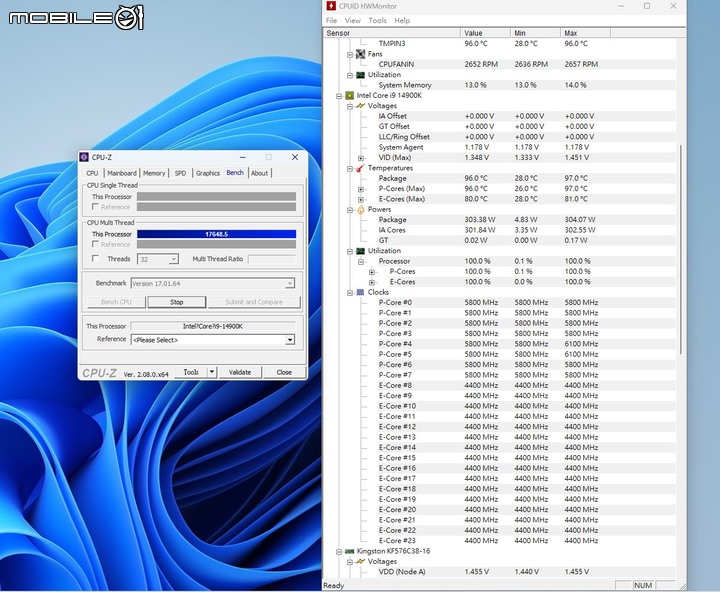Click the Stop benchmark button
Screen dimensions: 720x592
pyautogui.click(x=177, y=302)
